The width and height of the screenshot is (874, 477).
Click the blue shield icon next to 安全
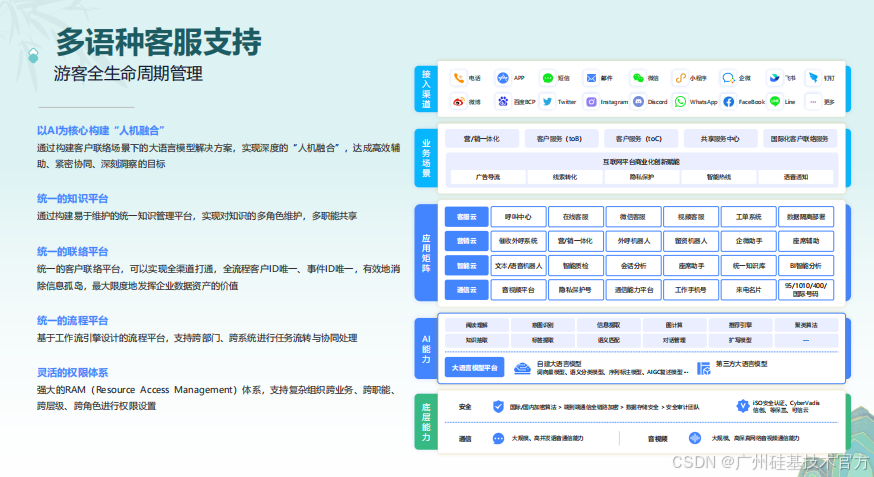[x=498, y=407]
